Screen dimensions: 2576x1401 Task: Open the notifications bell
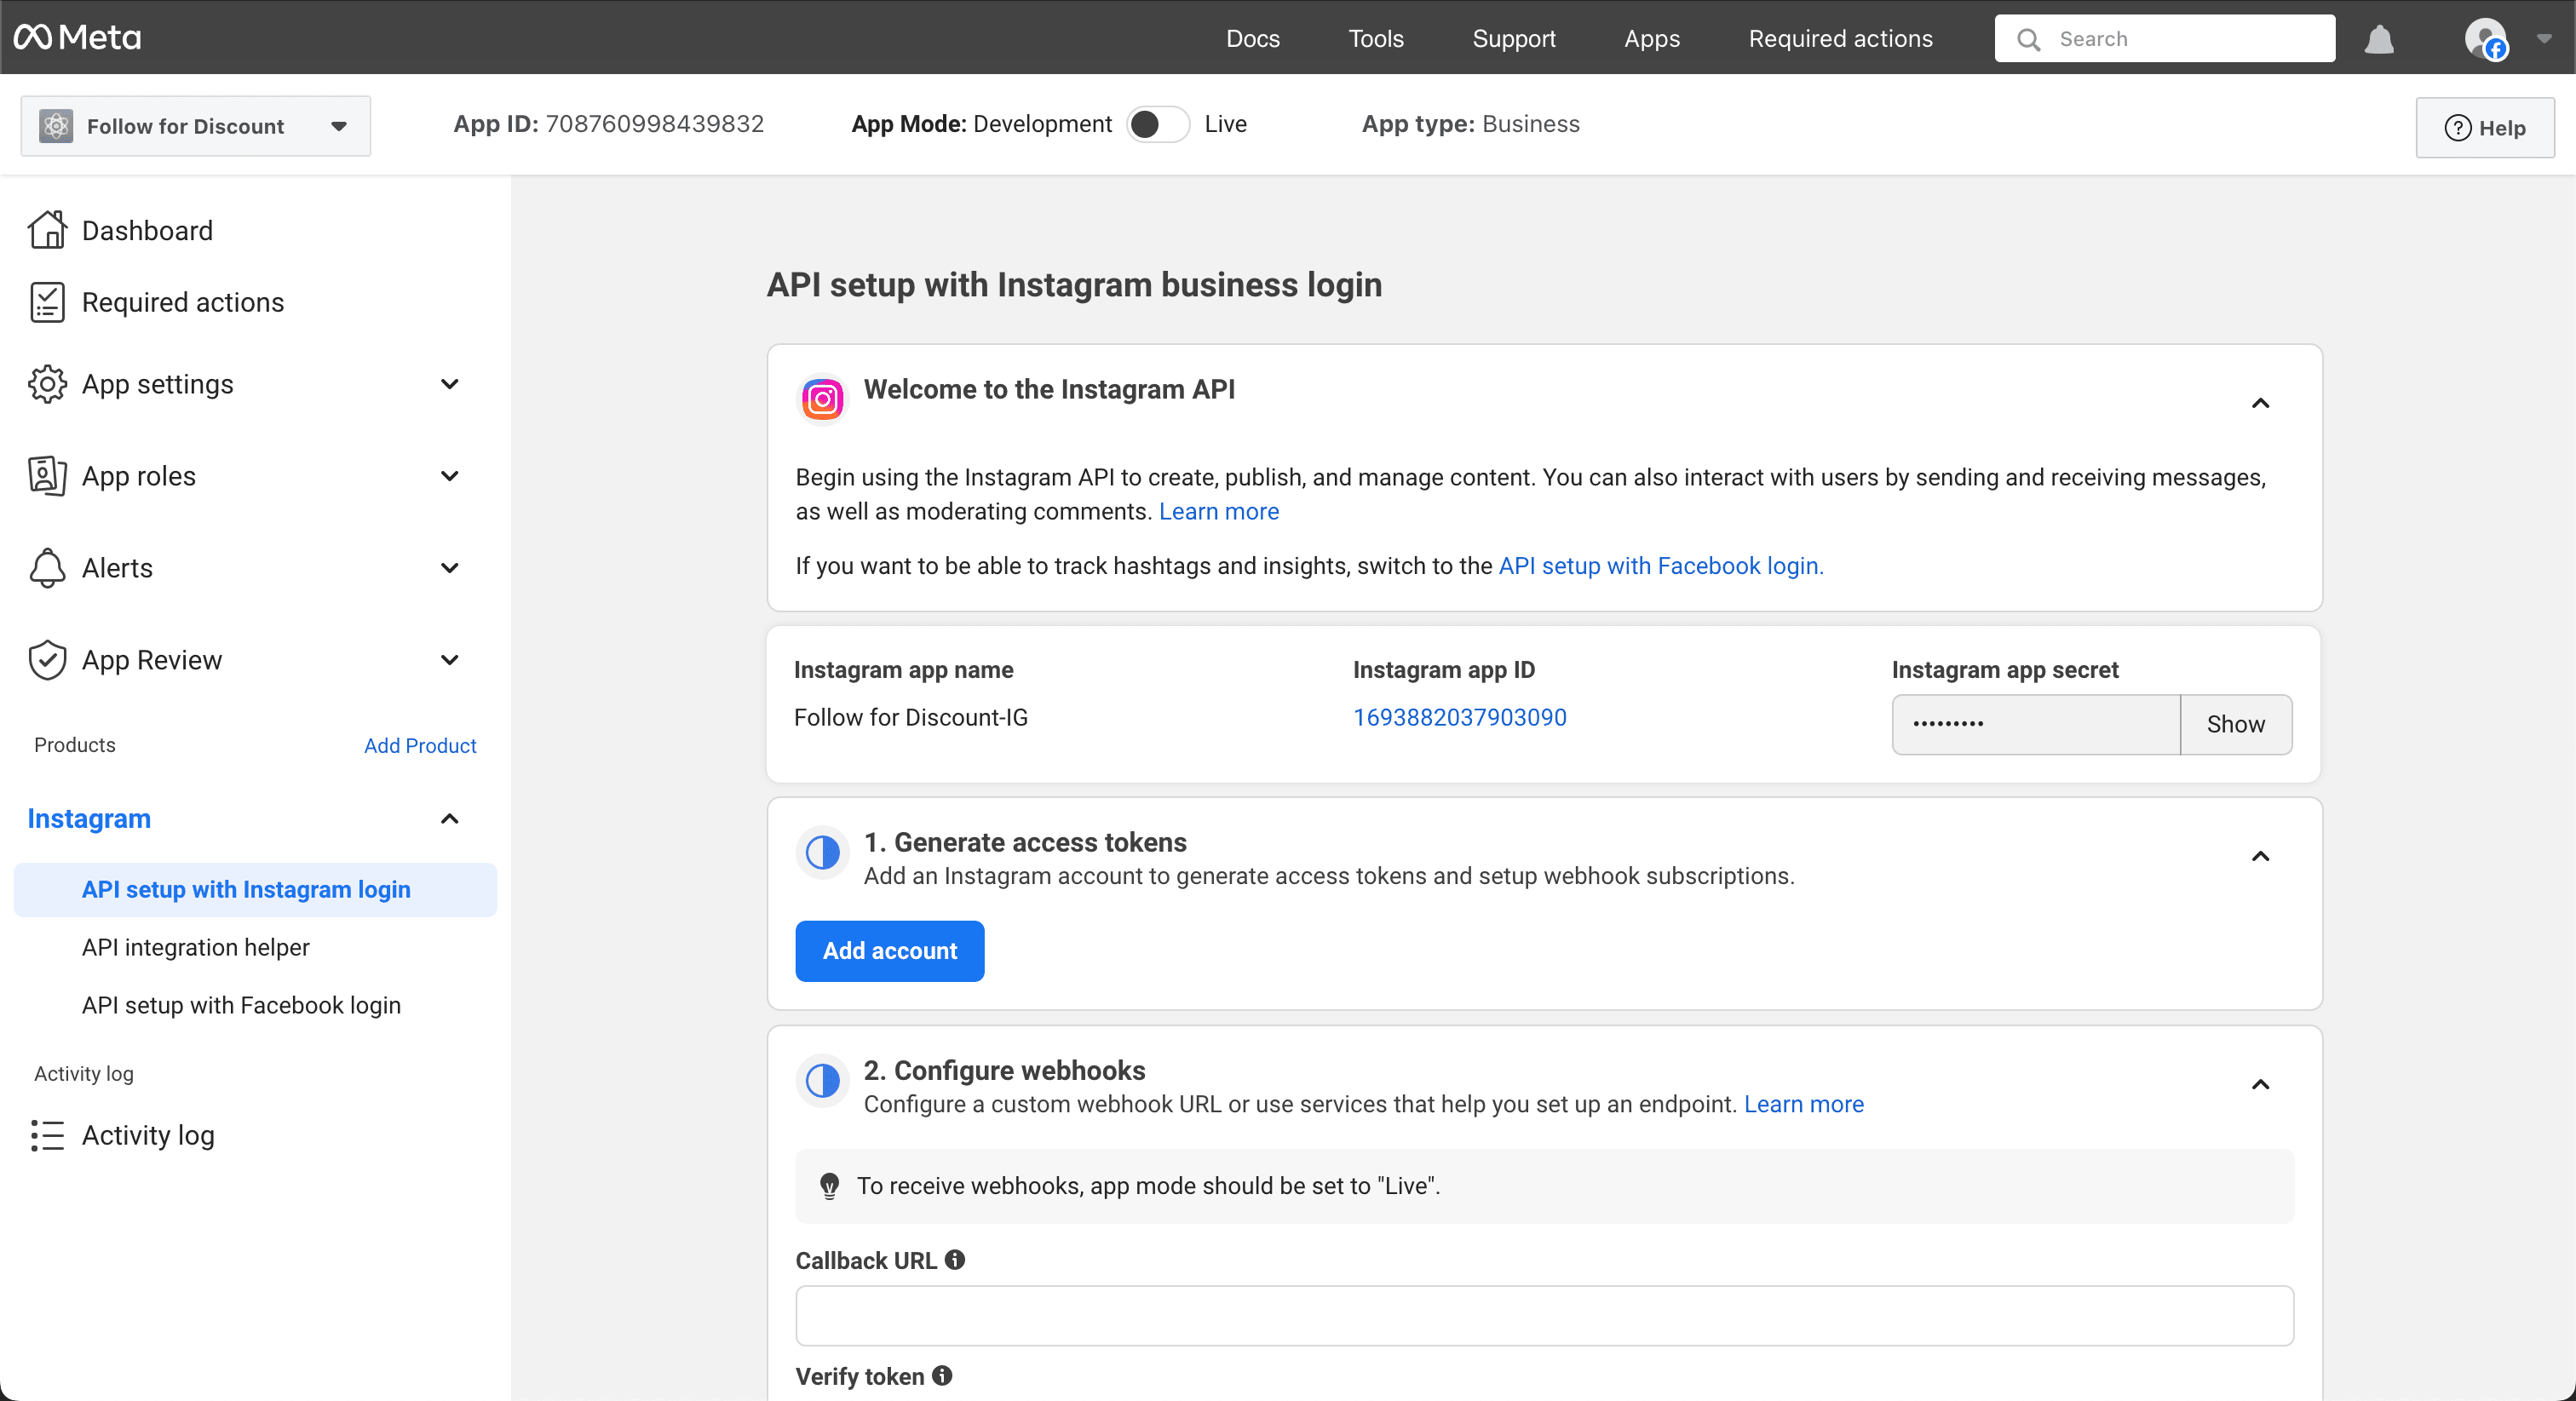(x=2379, y=39)
